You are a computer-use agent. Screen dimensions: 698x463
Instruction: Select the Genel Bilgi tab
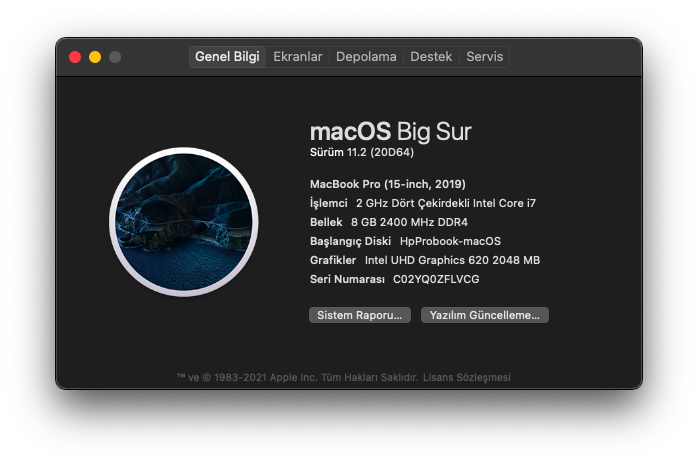click(x=227, y=57)
